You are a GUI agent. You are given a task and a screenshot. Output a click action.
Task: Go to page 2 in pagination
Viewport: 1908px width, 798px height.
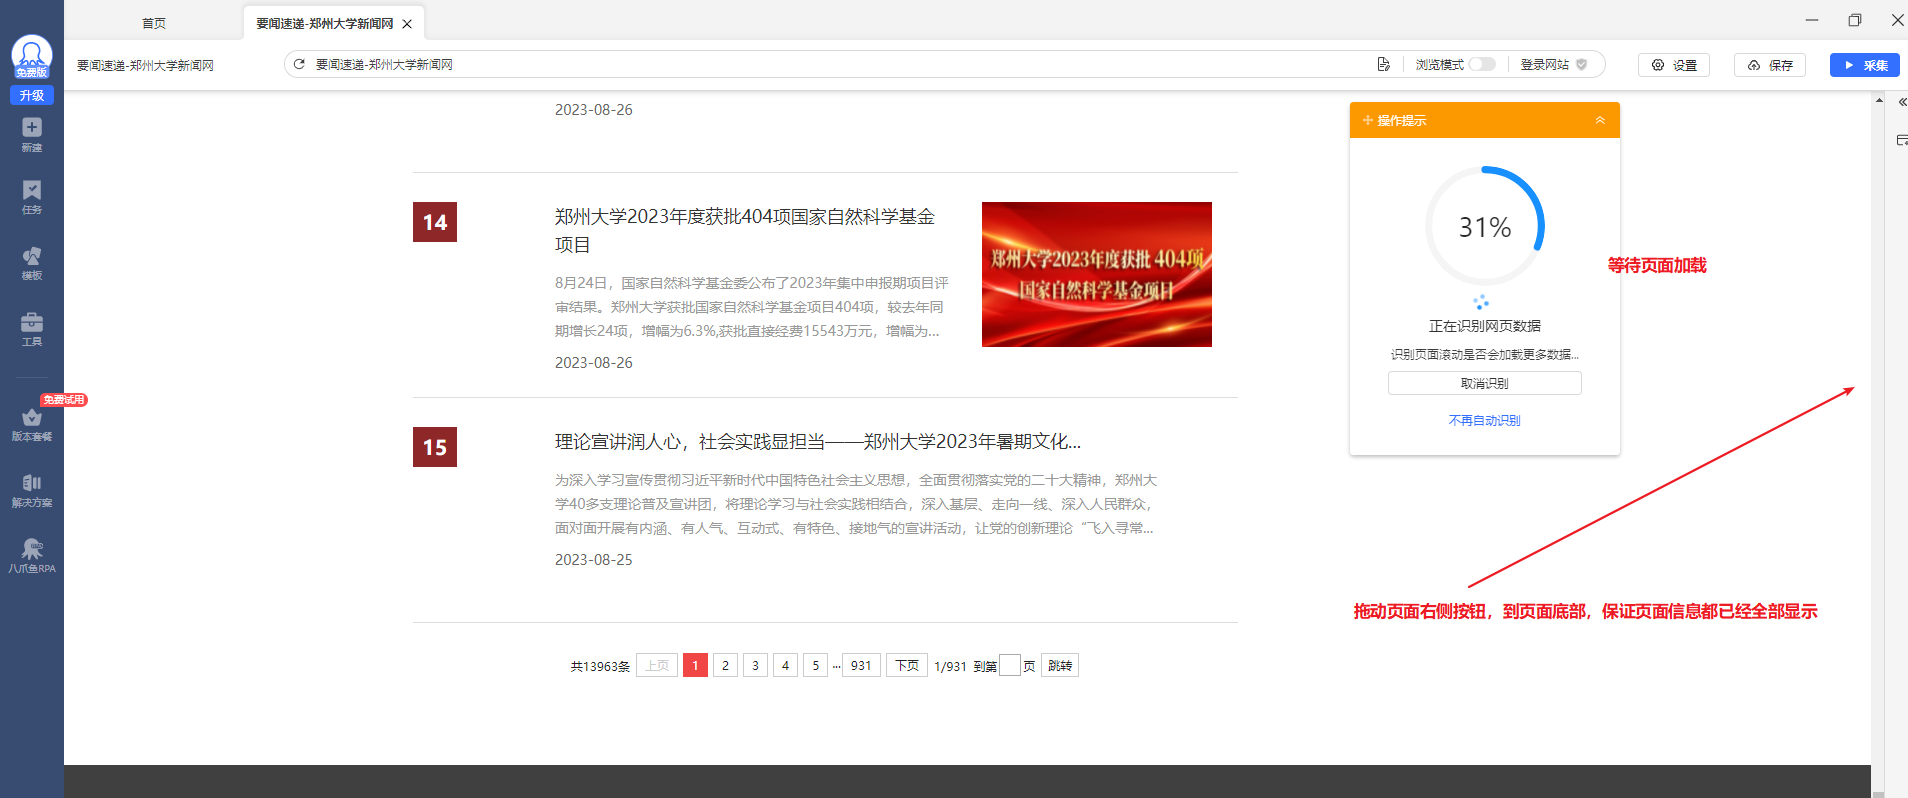point(726,665)
